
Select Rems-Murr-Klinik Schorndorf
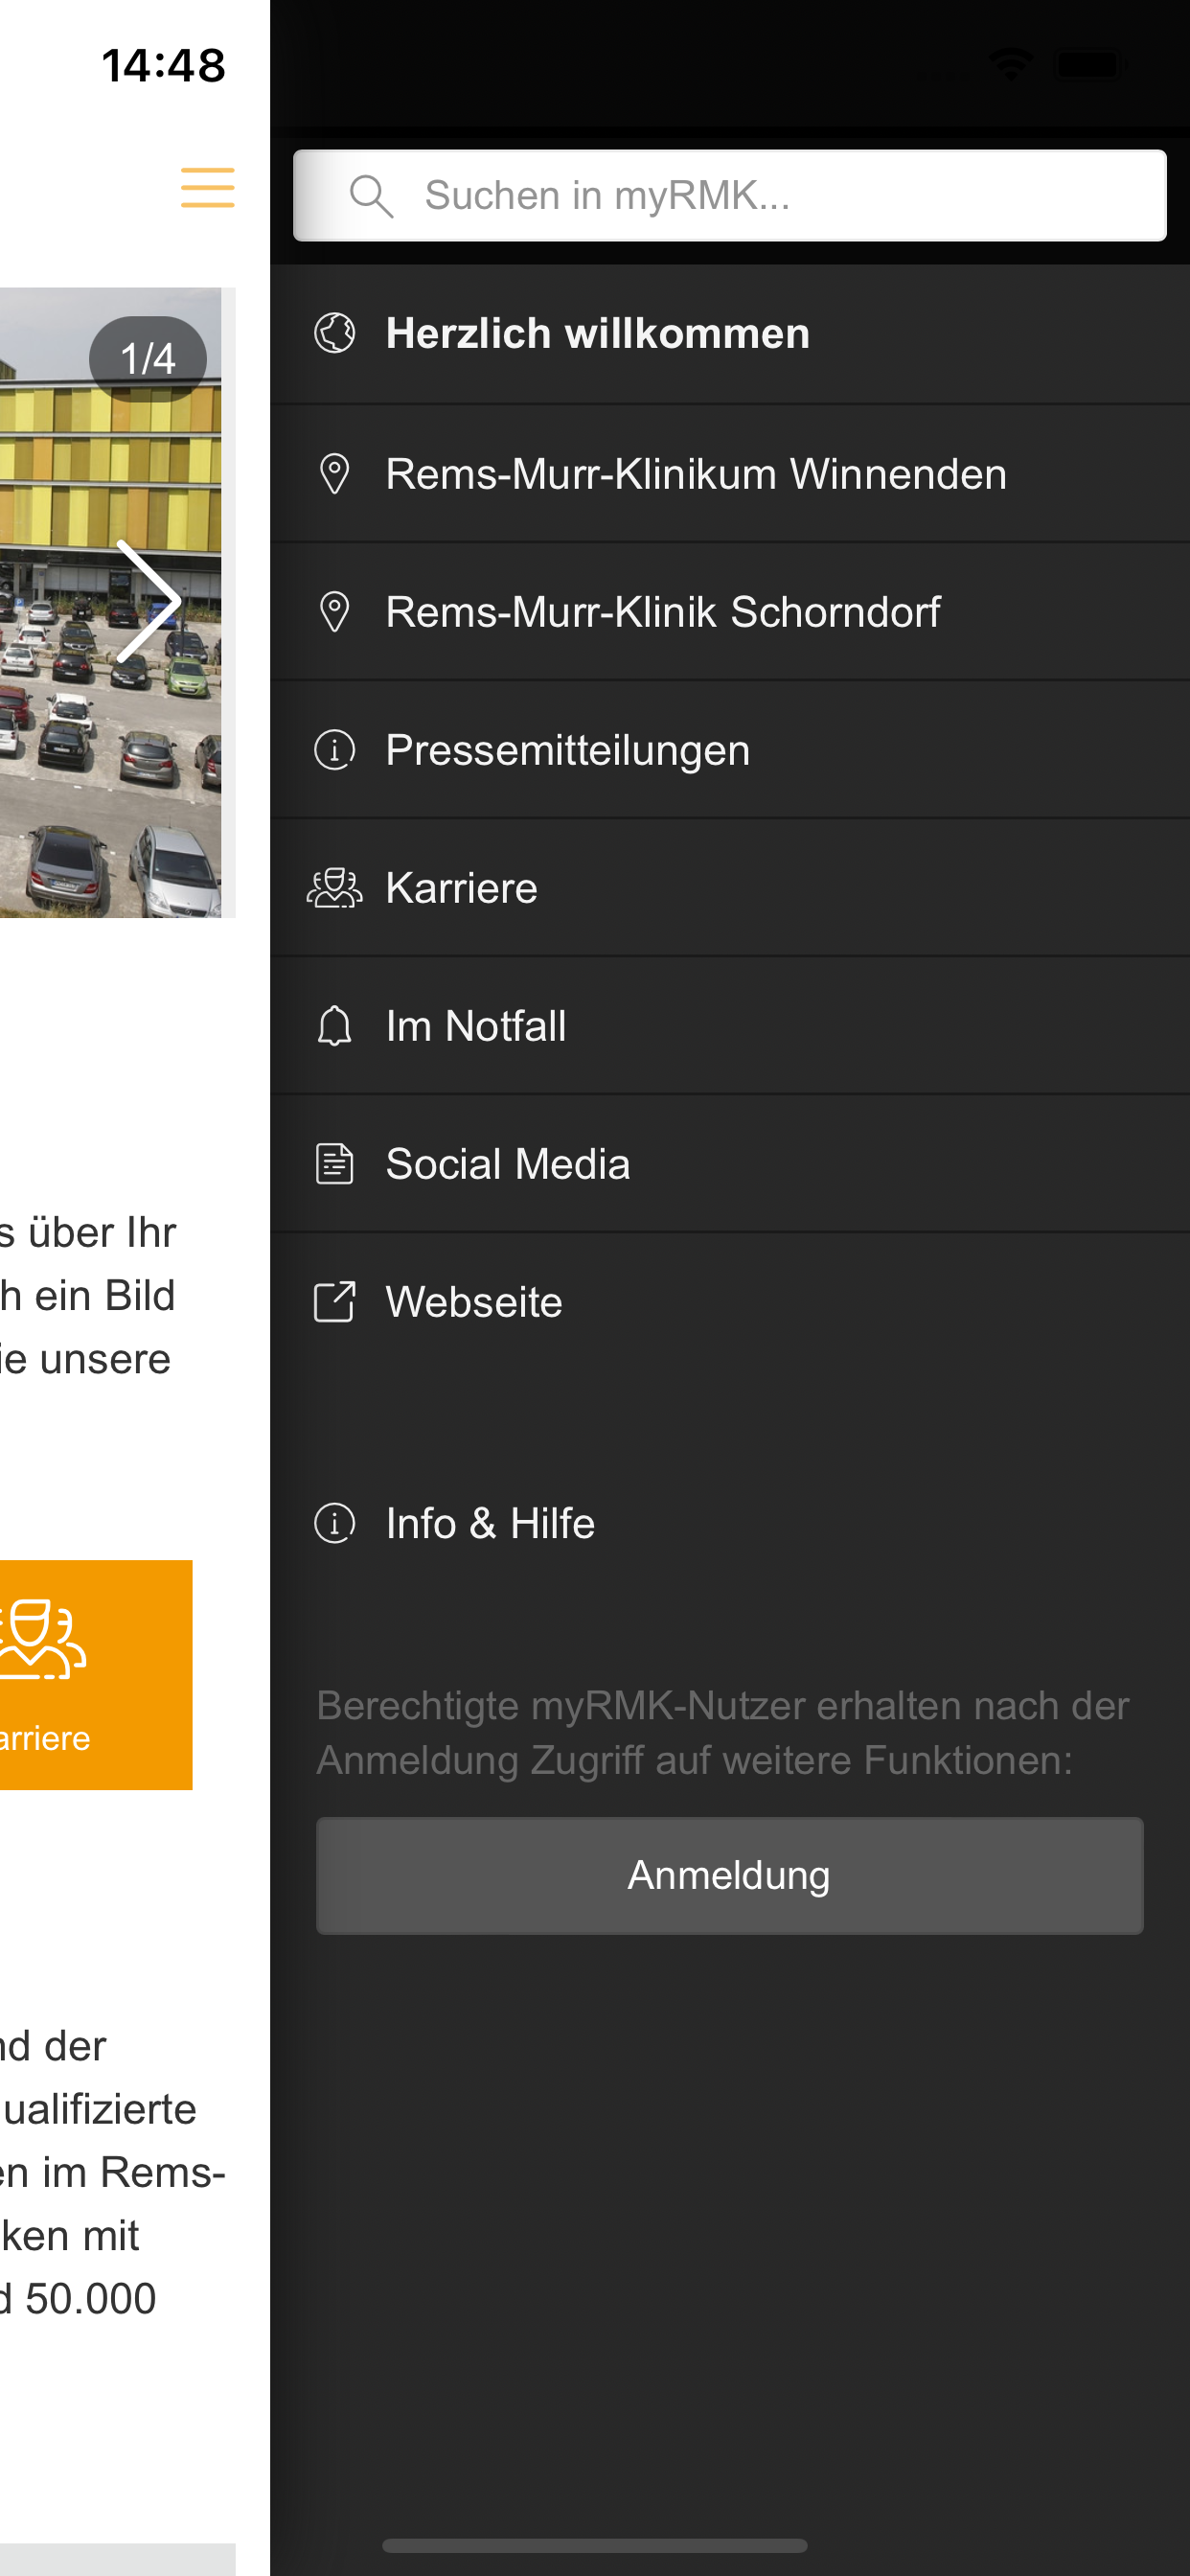pos(729,612)
